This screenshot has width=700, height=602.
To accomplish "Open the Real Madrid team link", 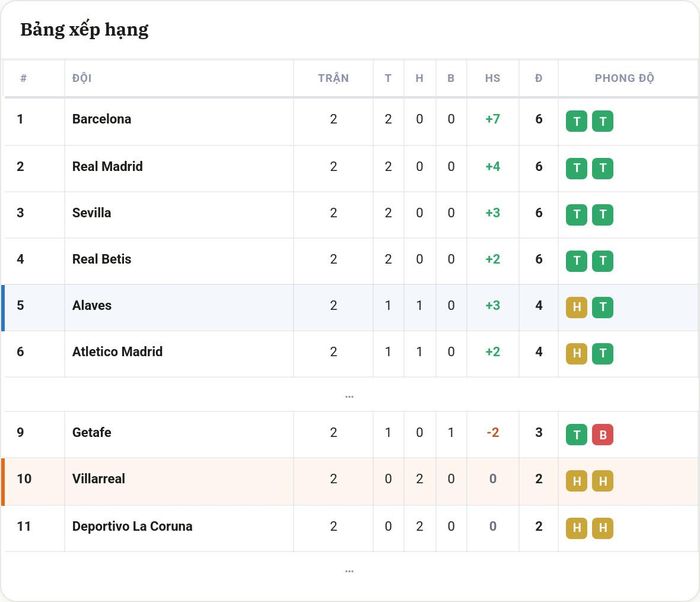I will [108, 166].
